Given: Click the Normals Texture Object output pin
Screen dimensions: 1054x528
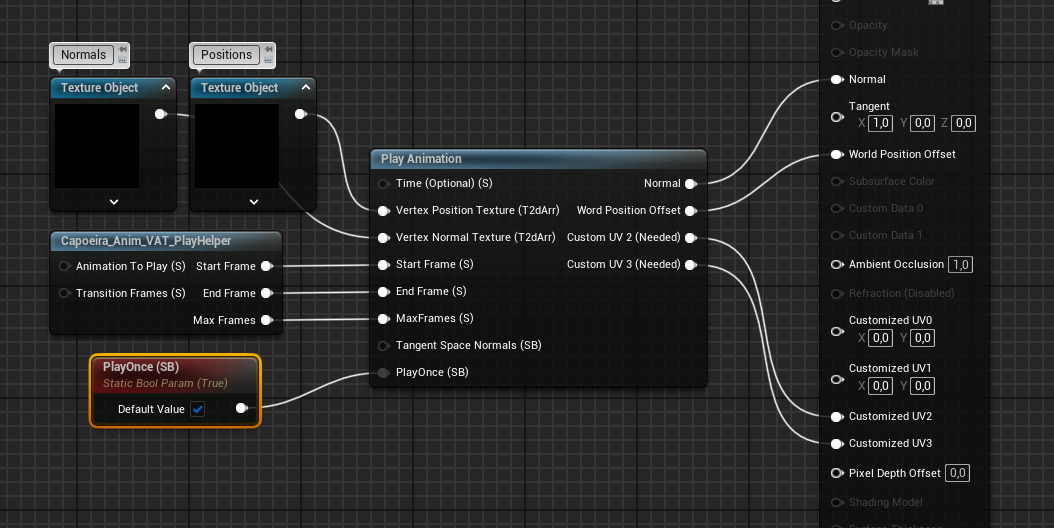Looking at the screenshot, I should click(161, 114).
